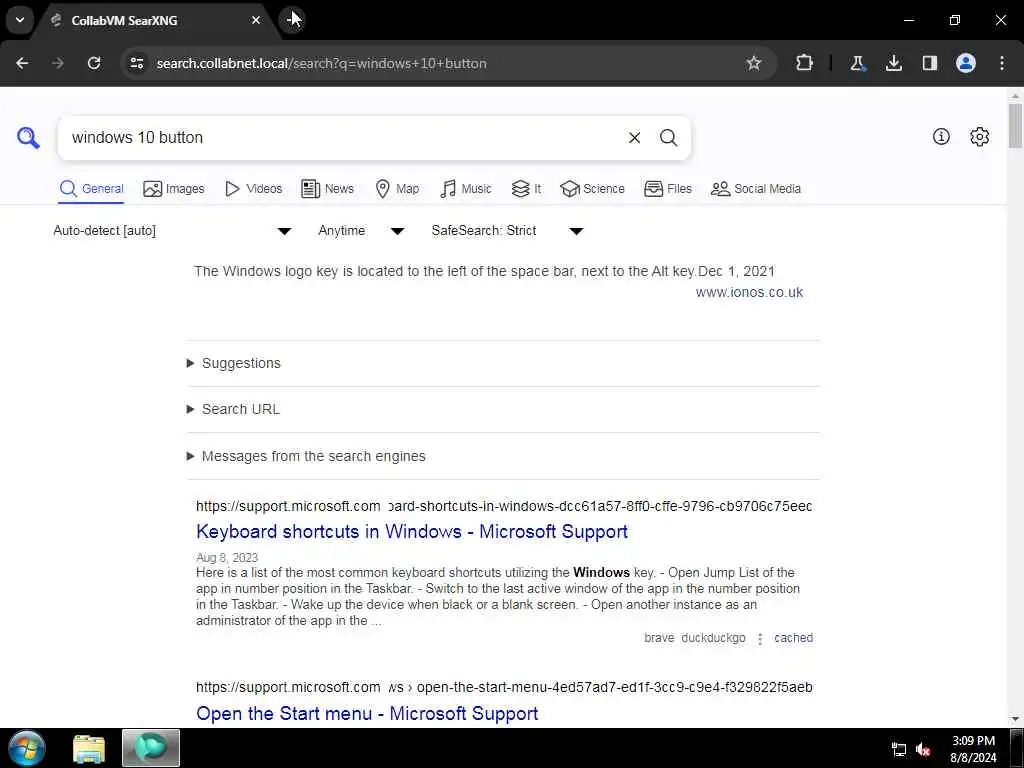Click the page vertical scrollbar thumb
Viewport: 1024px width, 768px height.
click(x=1015, y=125)
